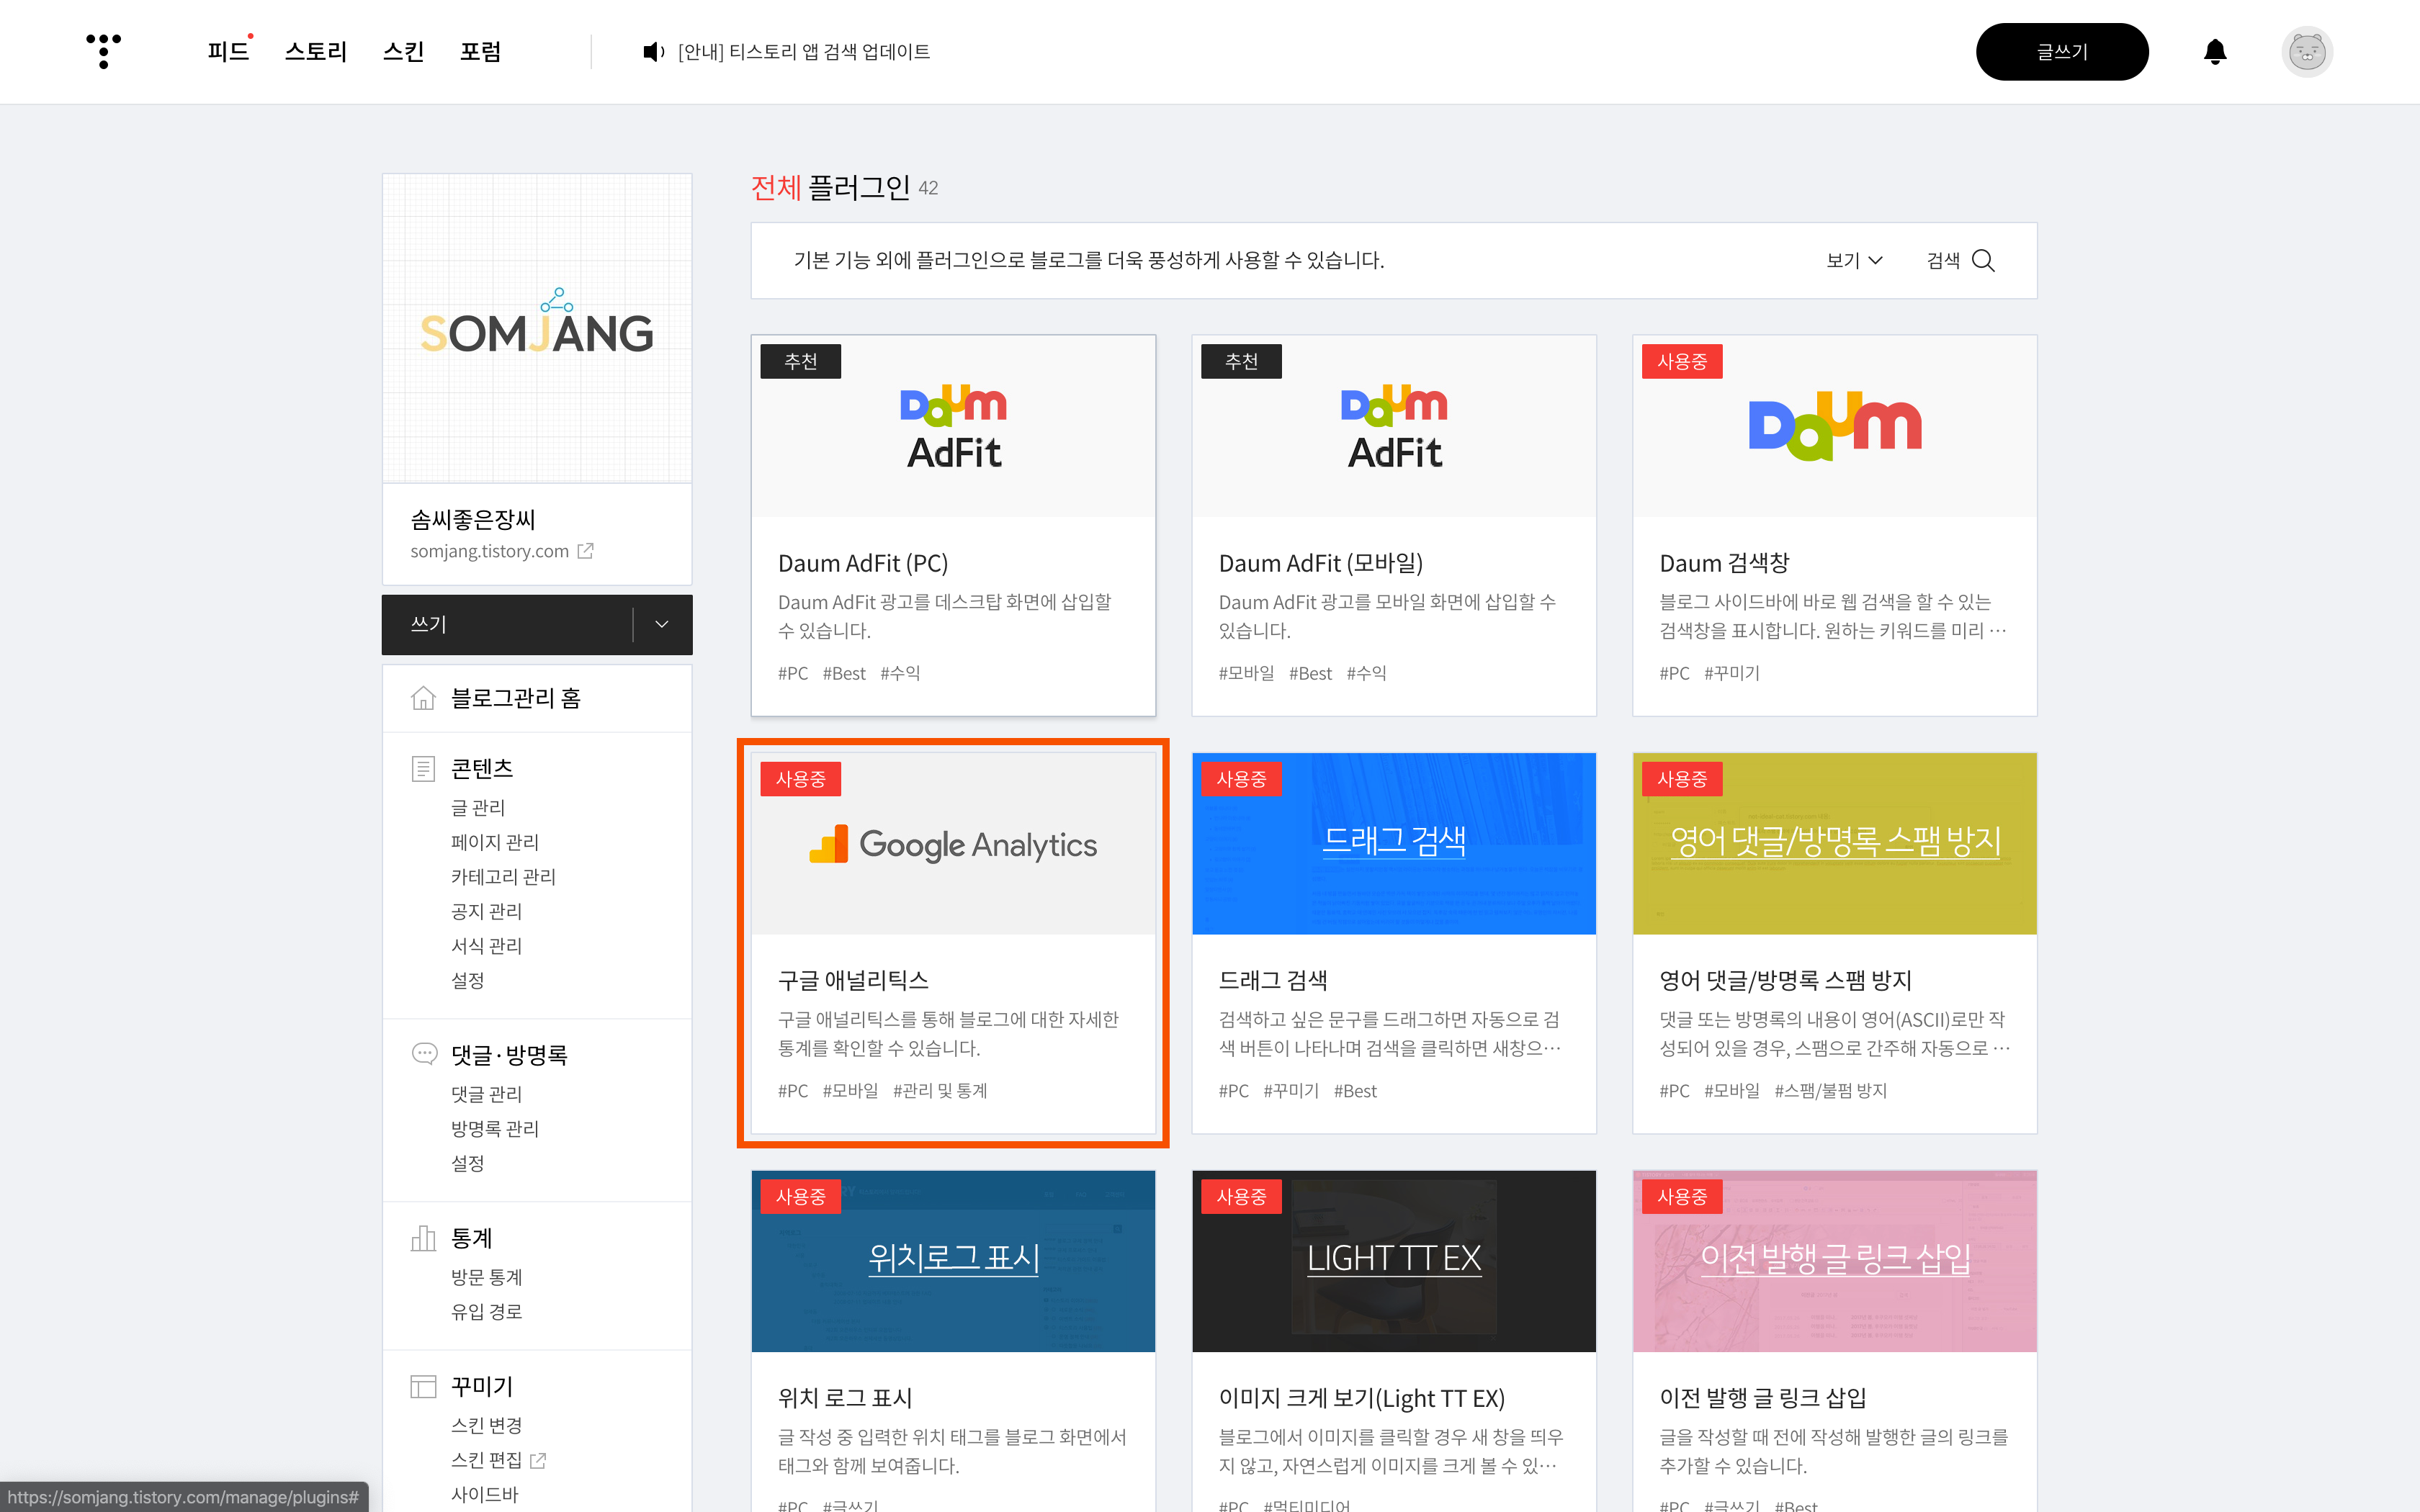Open 유입 경로 in sidebar

click(x=486, y=1312)
